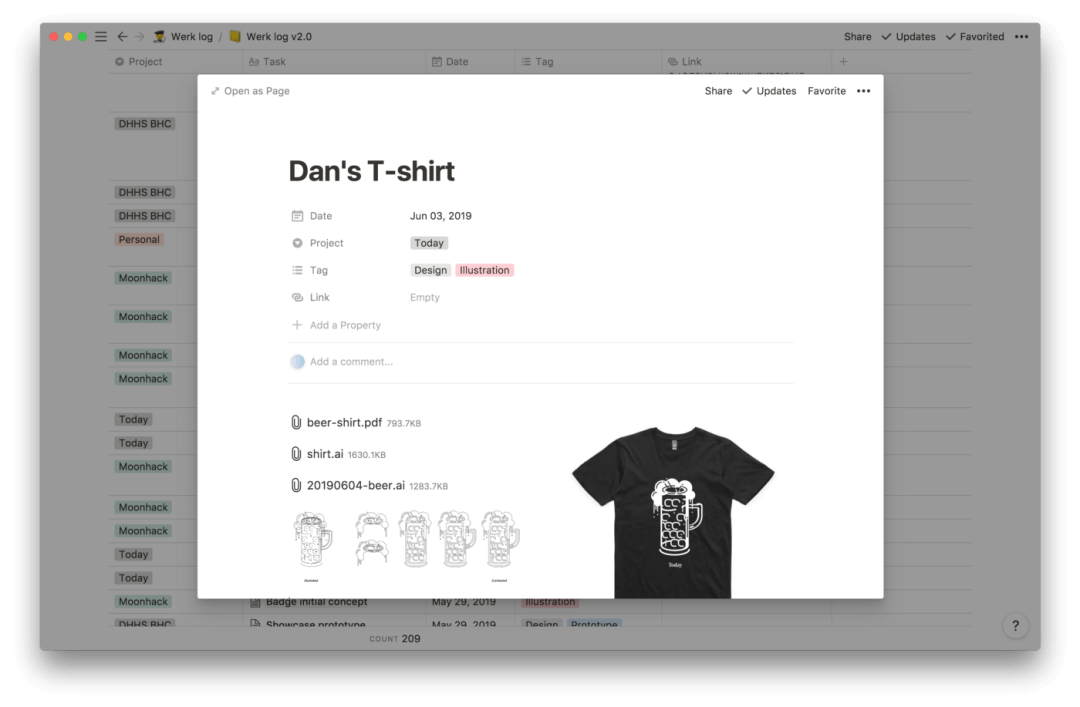This screenshot has width=1080, height=707.
Task: Click the paperclip icon for shirt.ai
Action: click(x=296, y=454)
